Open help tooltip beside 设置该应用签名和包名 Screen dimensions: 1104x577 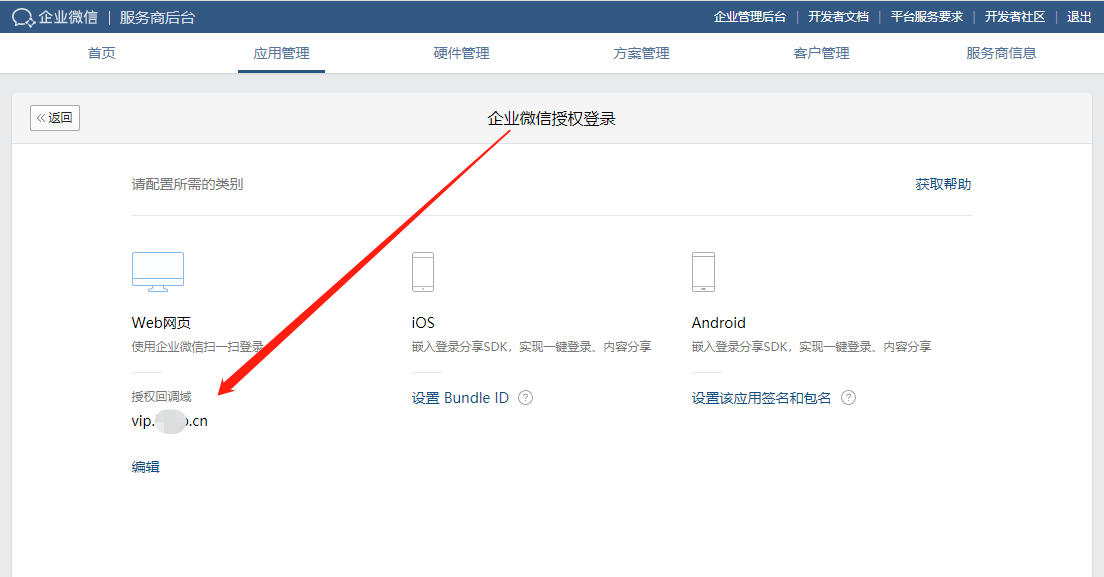[x=848, y=398]
